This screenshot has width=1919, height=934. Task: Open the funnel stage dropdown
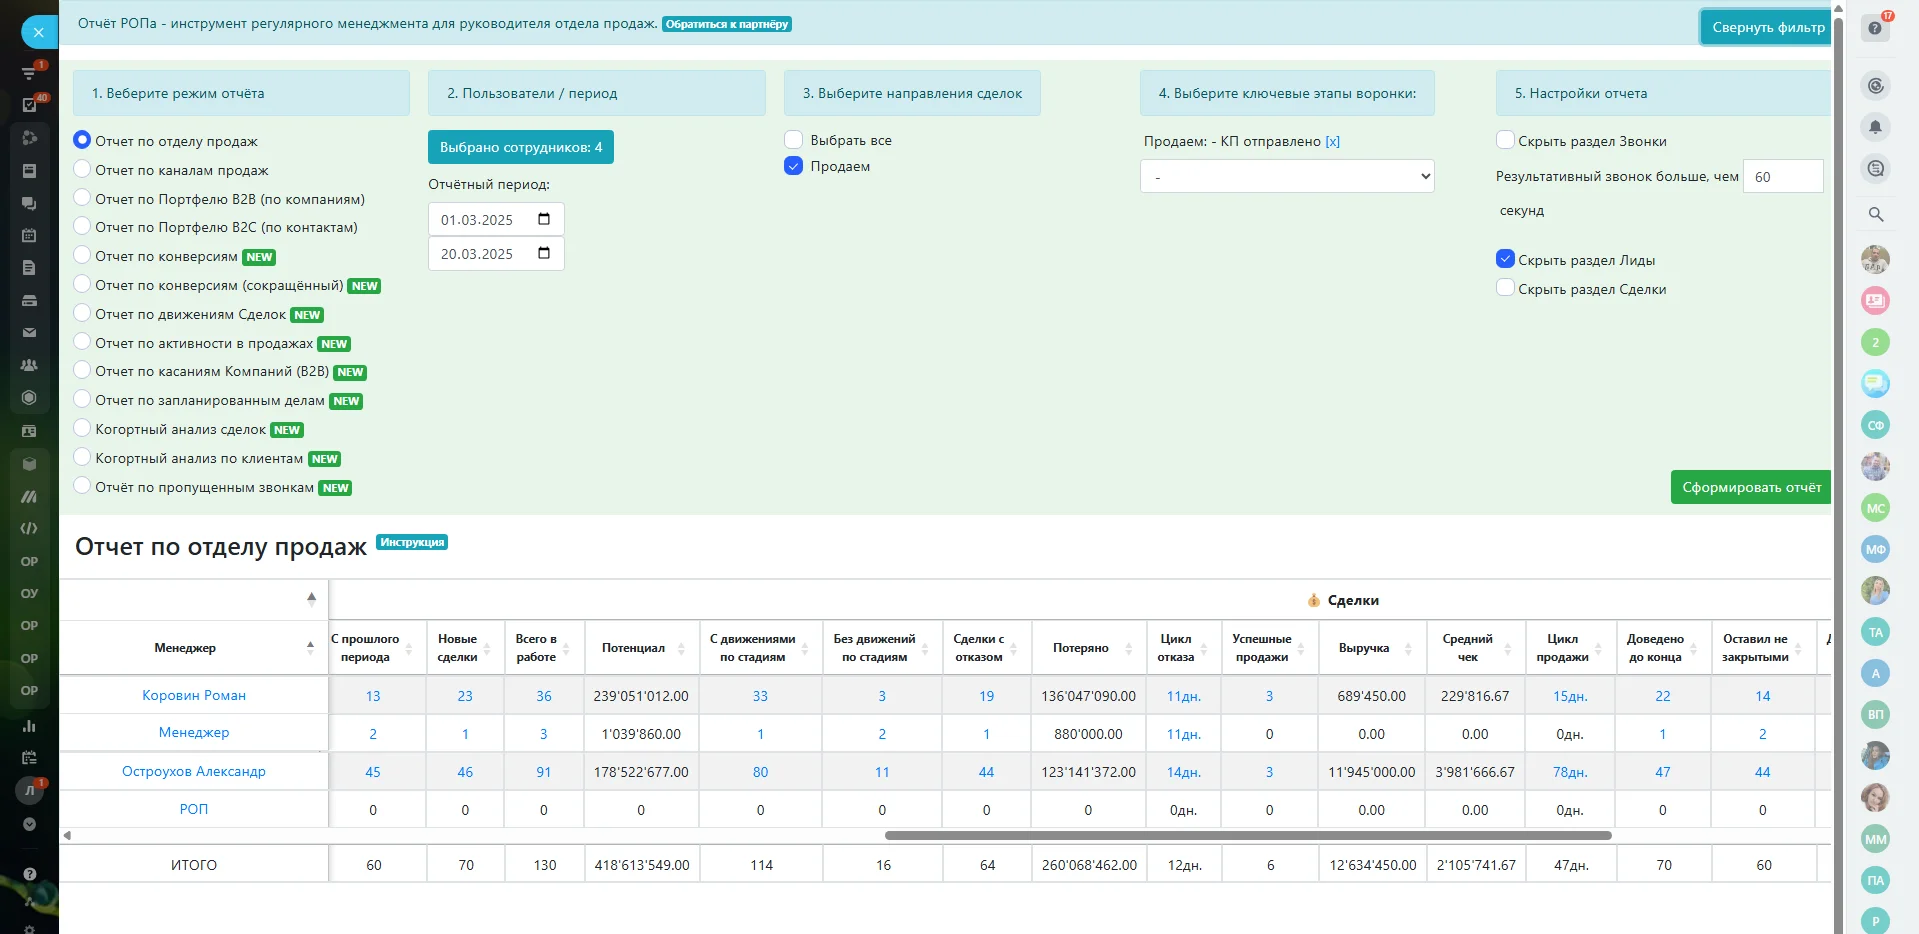(1287, 177)
